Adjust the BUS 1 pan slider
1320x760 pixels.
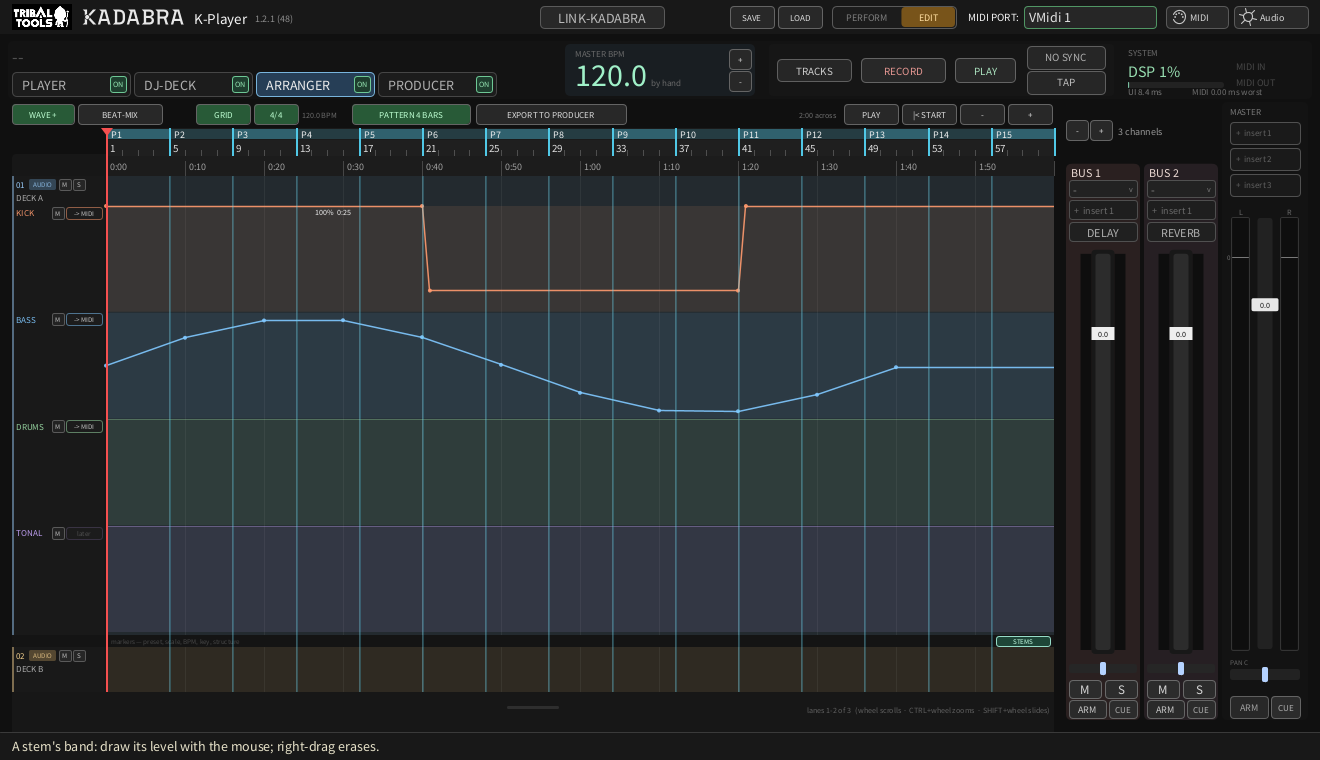pyautogui.click(x=1103, y=668)
